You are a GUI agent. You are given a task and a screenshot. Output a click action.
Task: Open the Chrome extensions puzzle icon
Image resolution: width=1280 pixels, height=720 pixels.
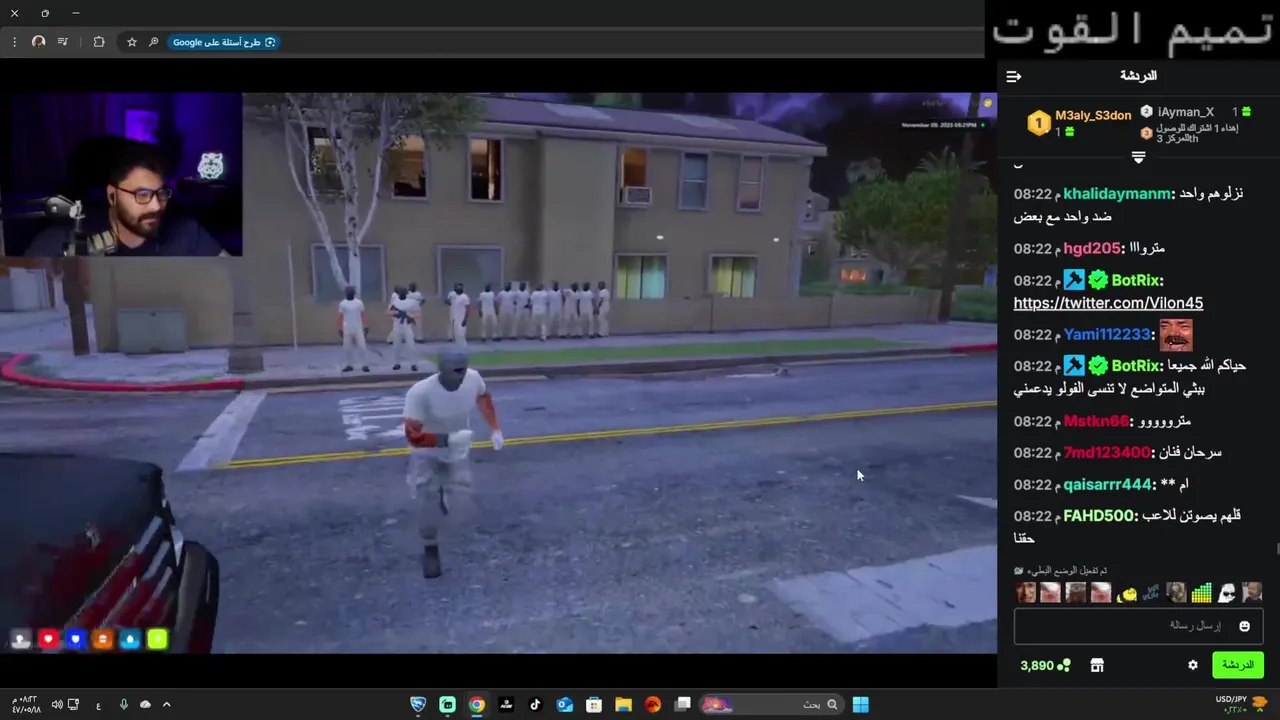click(x=99, y=42)
